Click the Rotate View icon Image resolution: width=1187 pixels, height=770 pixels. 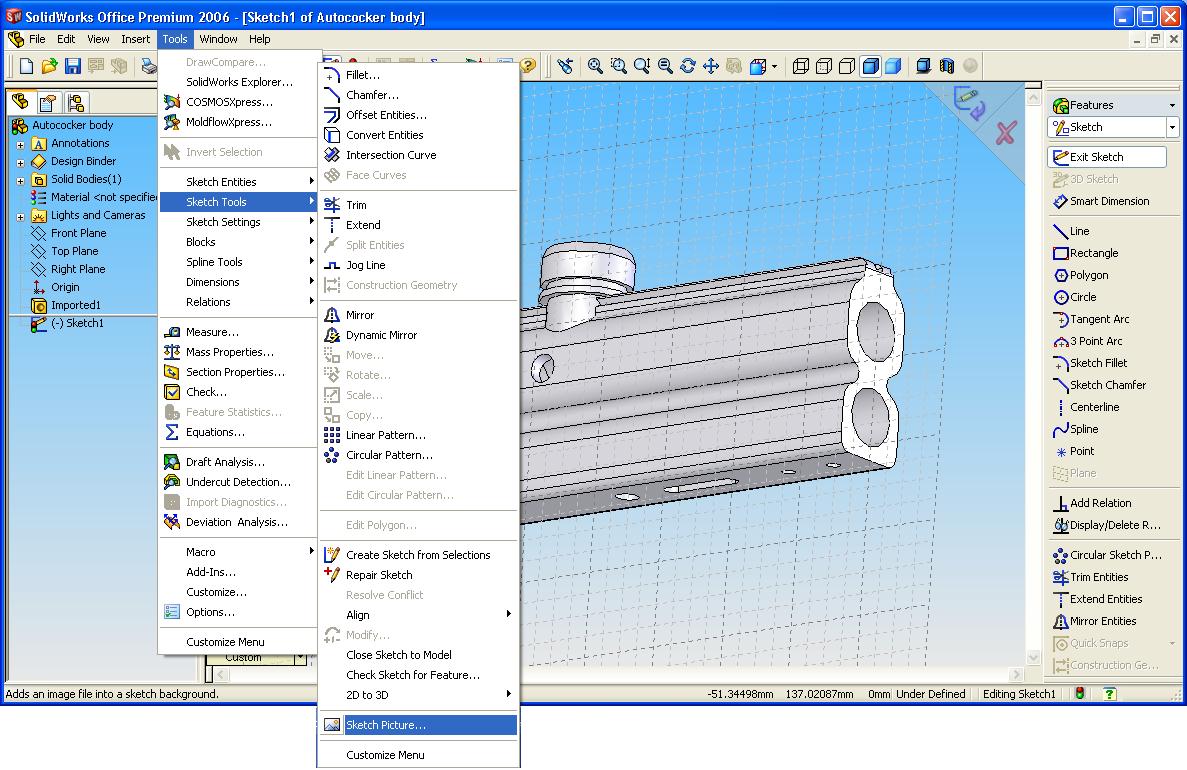click(x=687, y=67)
